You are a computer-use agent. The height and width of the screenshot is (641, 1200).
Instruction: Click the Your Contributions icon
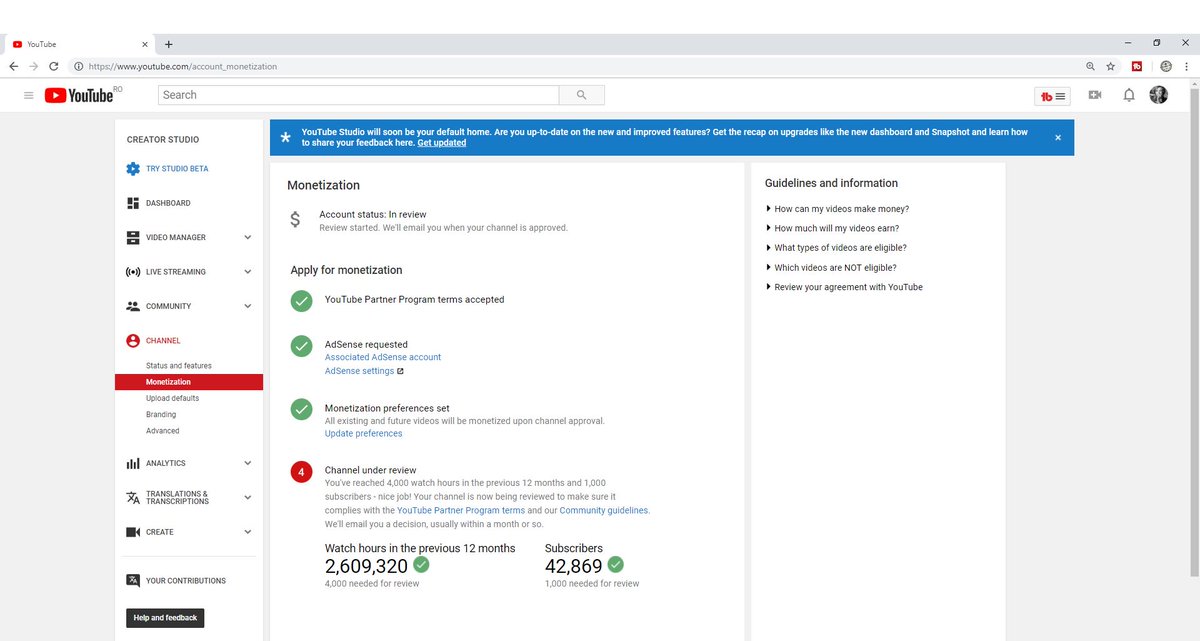[x=133, y=581]
